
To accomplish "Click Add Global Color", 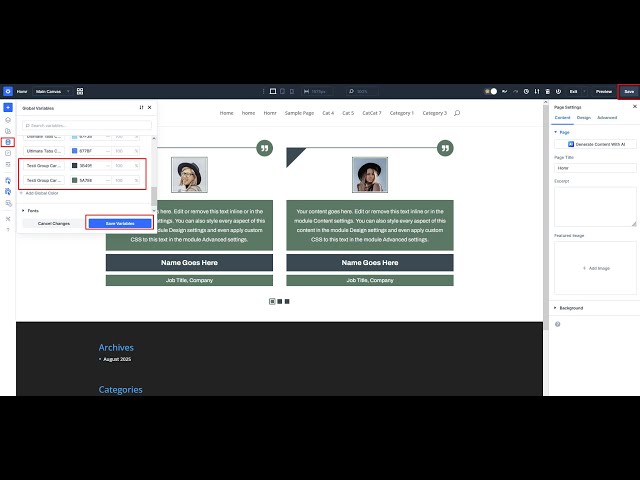I will pos(40,193).
